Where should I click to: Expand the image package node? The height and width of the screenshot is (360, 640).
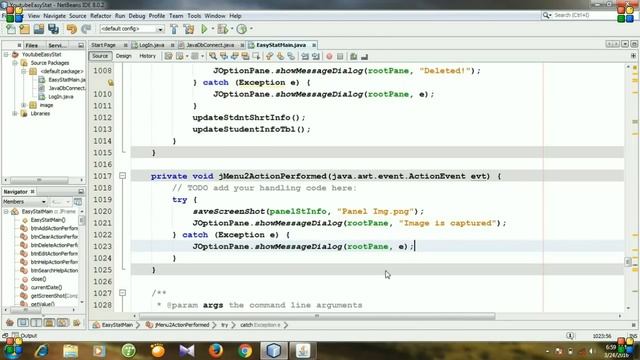point(24,105)
